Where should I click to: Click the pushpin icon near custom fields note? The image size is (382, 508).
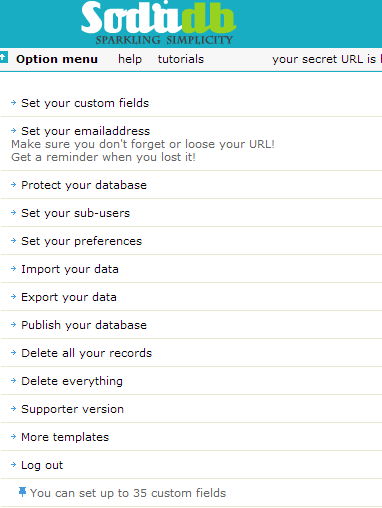click(x=22, y=492)
